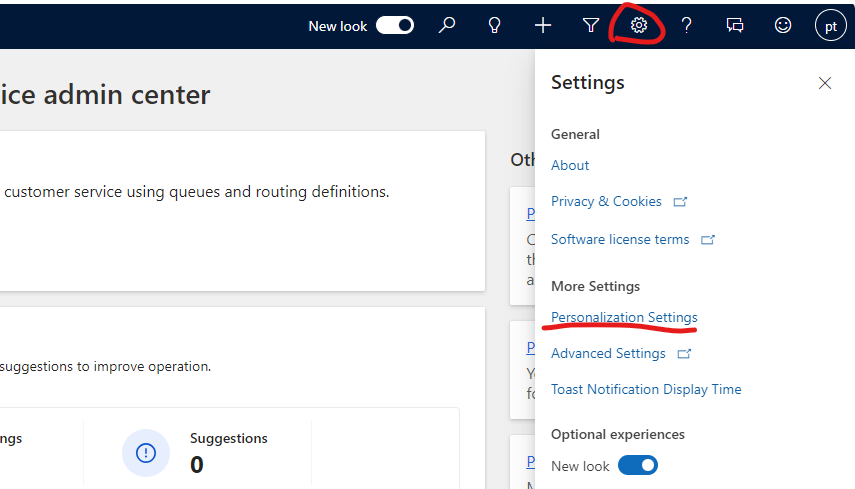855x489 pixels.
Task: Click the 'General' section heading
Action: tap(575, 134)
